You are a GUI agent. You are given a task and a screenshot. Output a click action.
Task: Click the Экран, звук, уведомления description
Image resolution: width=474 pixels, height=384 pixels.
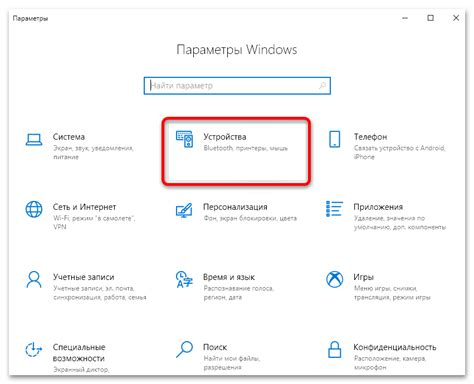point(93,152)
